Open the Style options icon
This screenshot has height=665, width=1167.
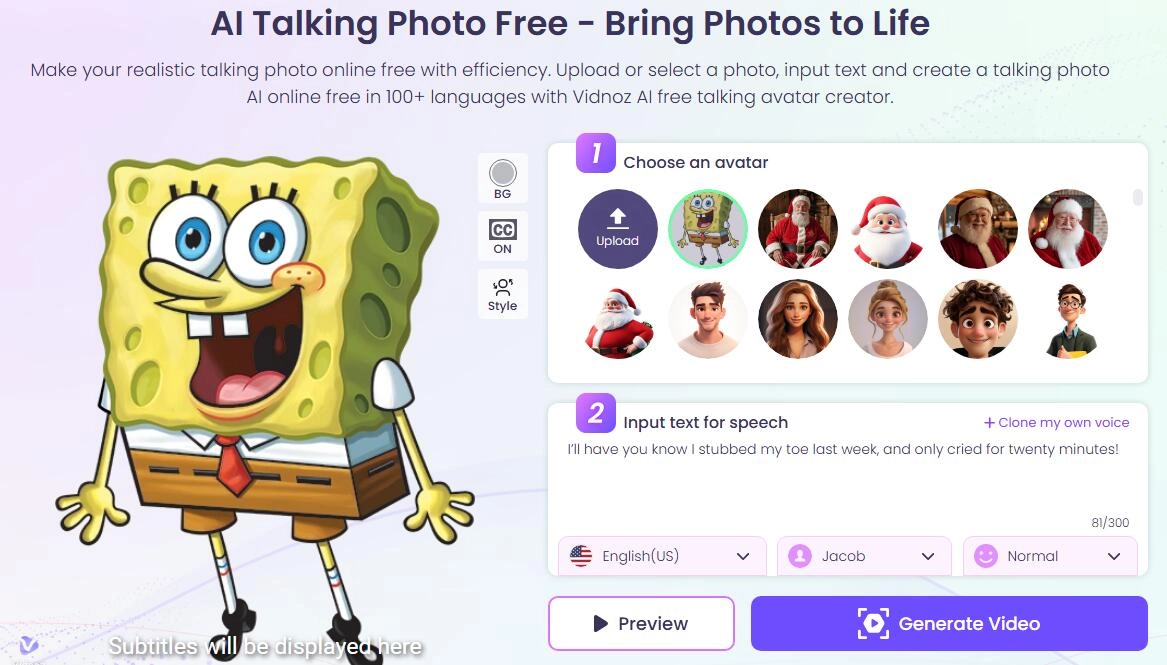coord(502,295)
